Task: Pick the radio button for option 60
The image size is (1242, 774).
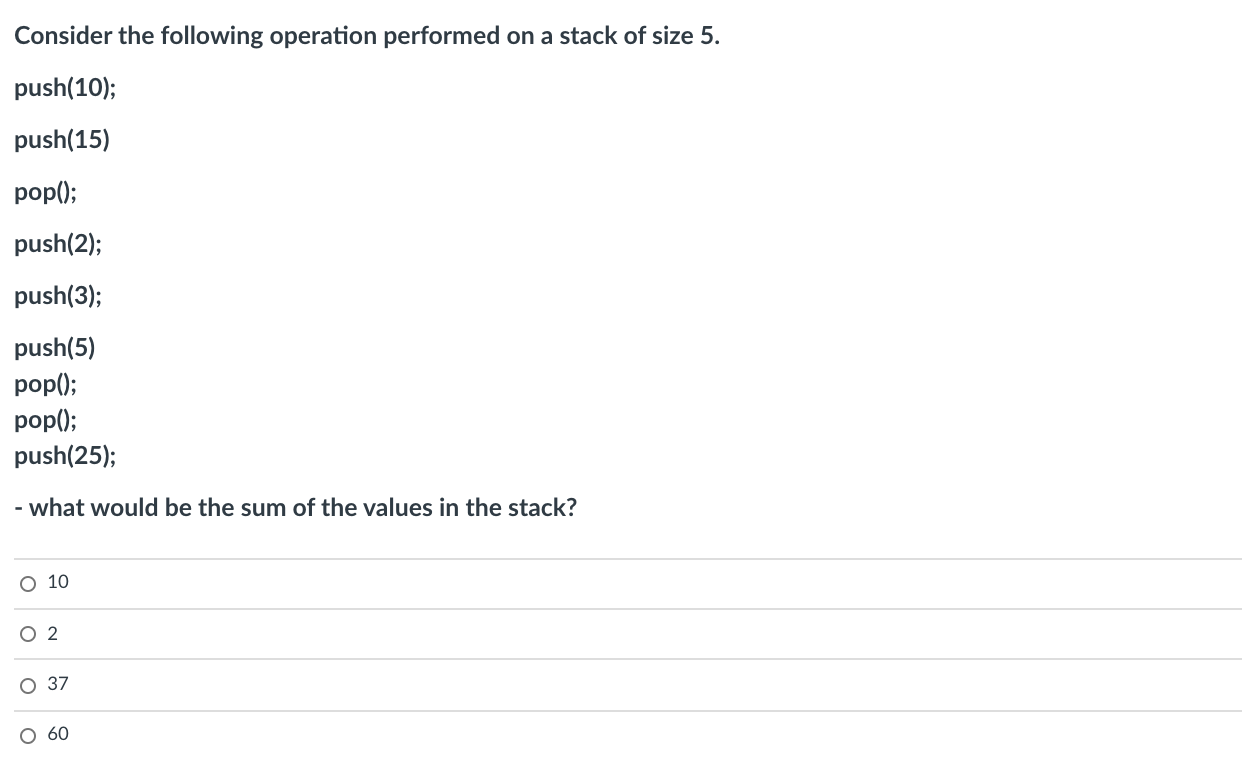Action: point(27,735)
